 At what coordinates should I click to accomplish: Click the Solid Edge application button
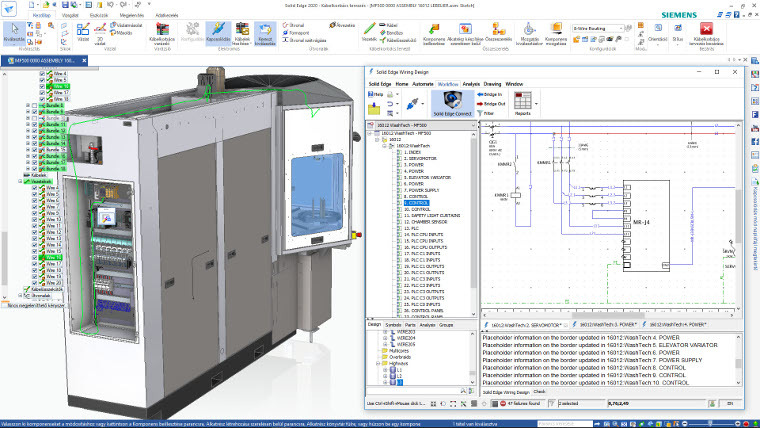tap(9, 8)
